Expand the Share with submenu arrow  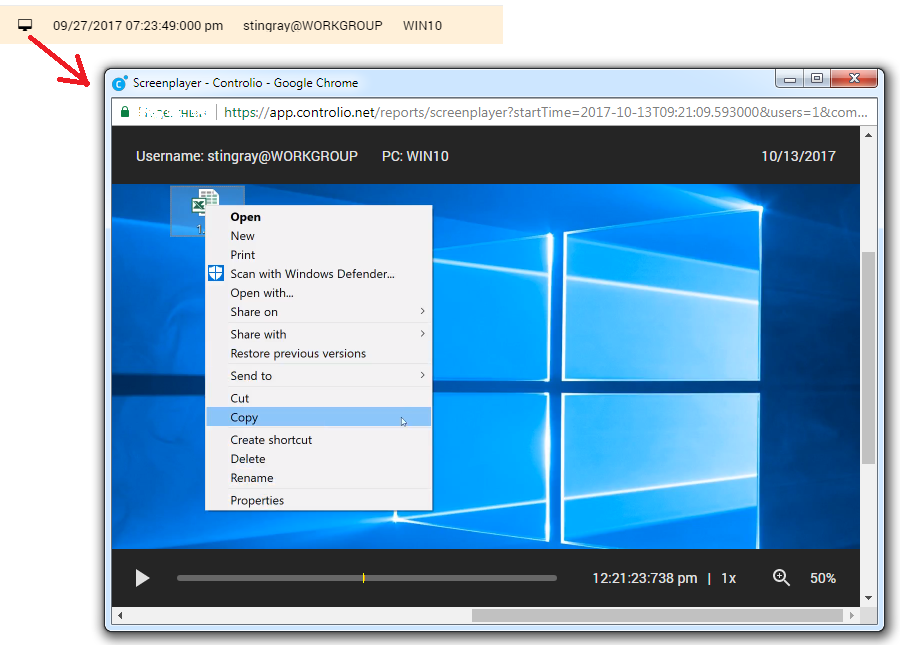pos(423,334)
